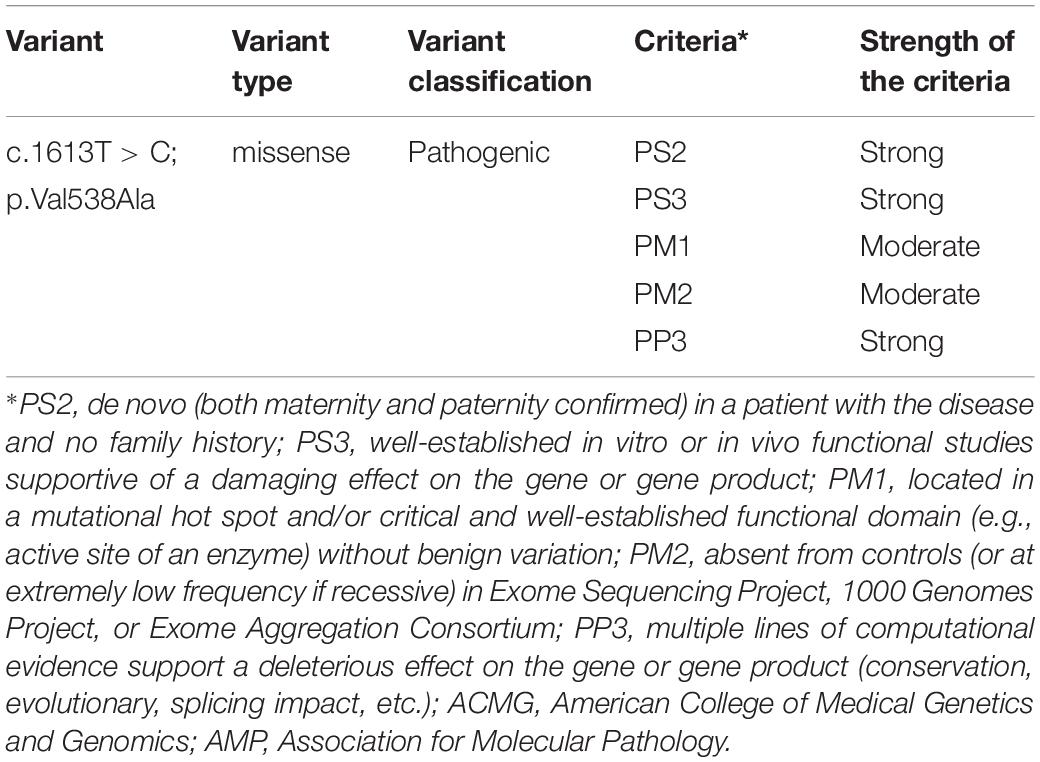Select the PM2 criteria entry
The width and height of the screenshot is (1040, 762).
[663, 294]
